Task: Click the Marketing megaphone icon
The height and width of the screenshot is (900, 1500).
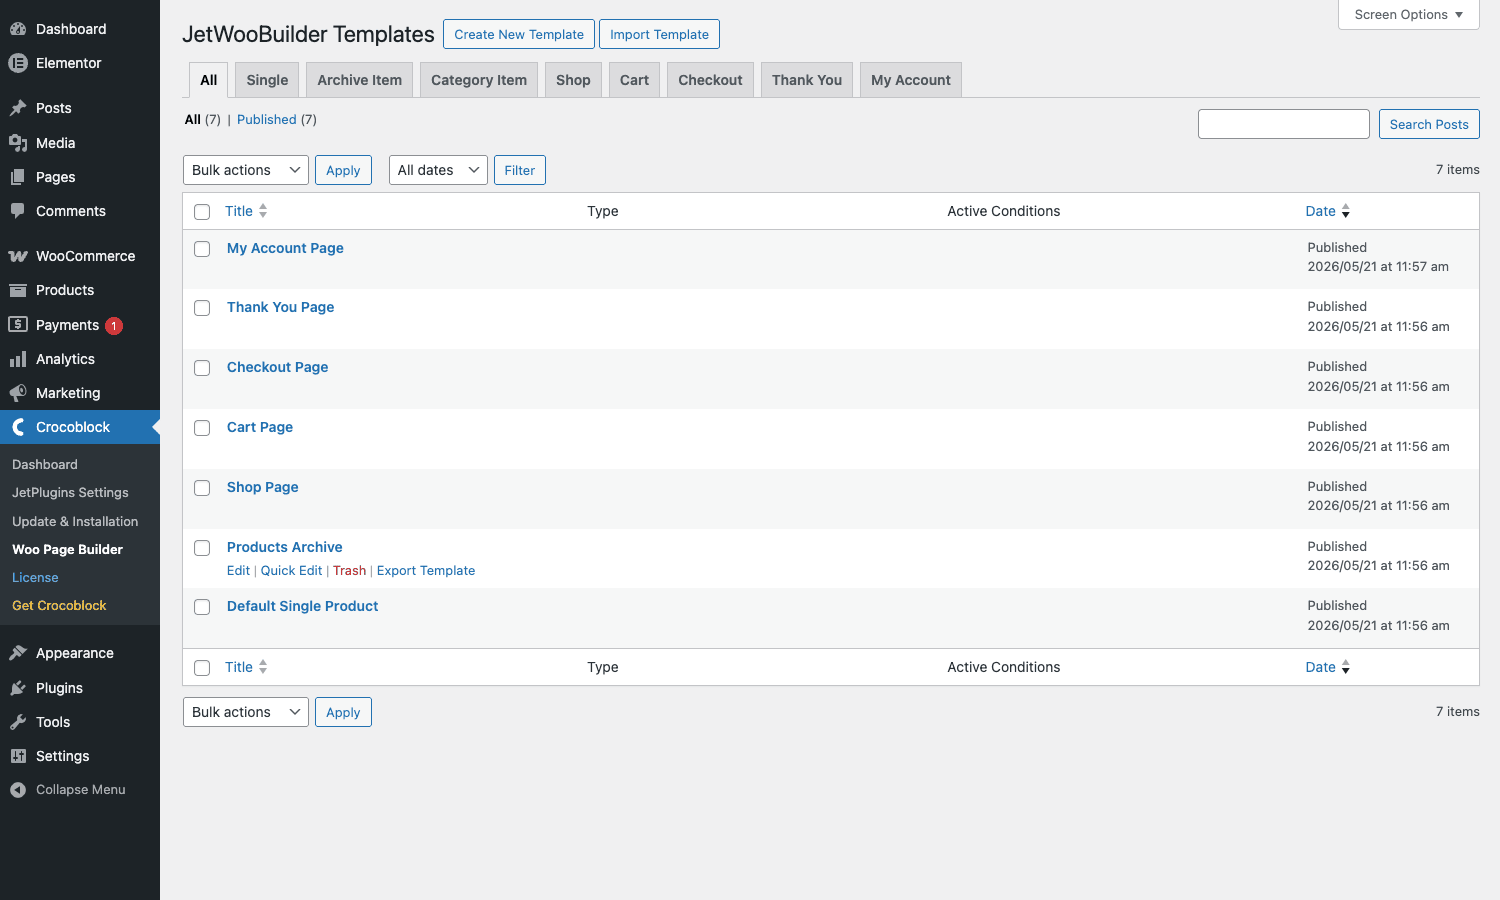Action: coord(18,393)
